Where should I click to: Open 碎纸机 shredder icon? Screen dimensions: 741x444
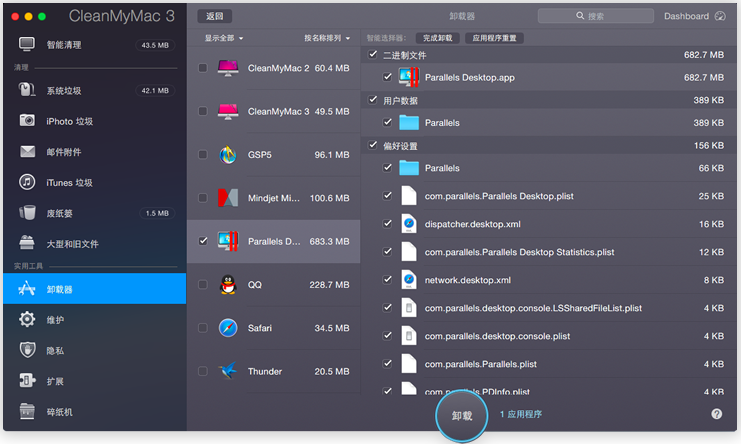(x=27, y=411)
